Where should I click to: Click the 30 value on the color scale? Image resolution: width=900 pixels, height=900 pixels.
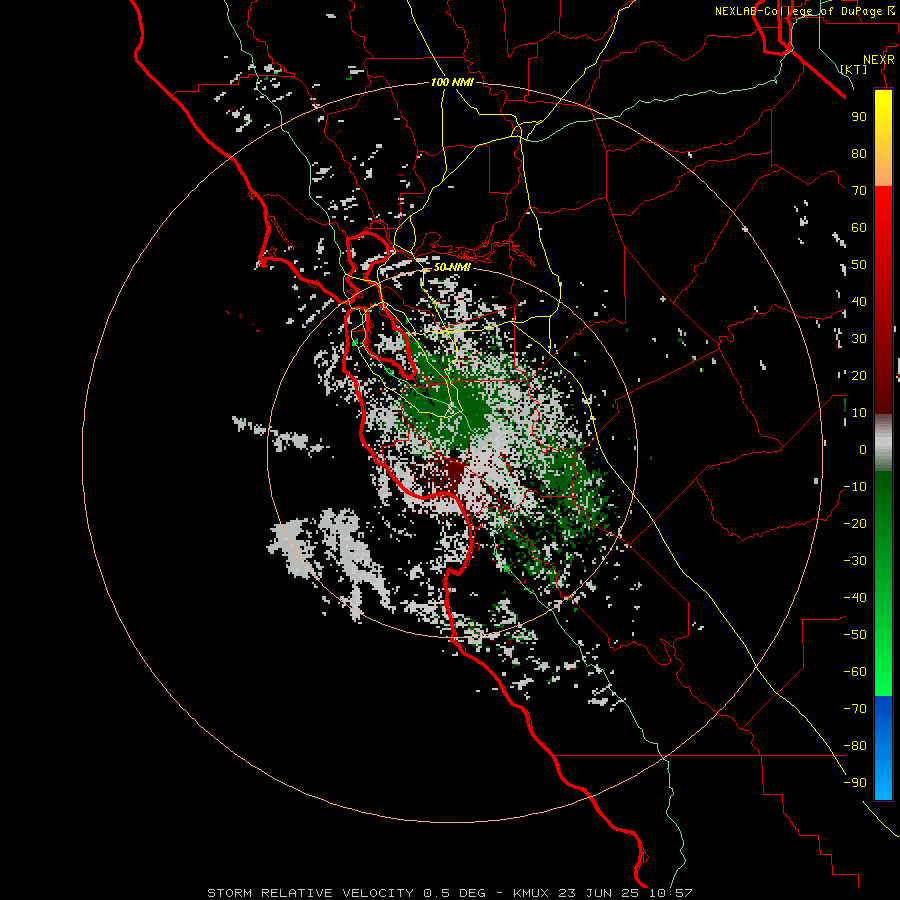pyautogui.click(x=859, y=339)
